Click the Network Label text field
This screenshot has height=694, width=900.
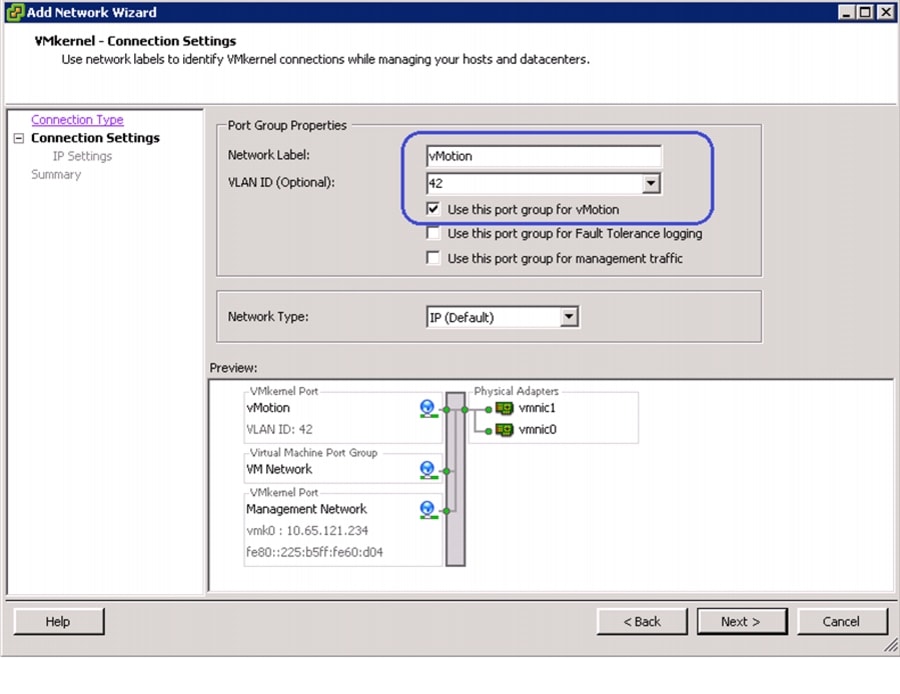tap(544, 156)
